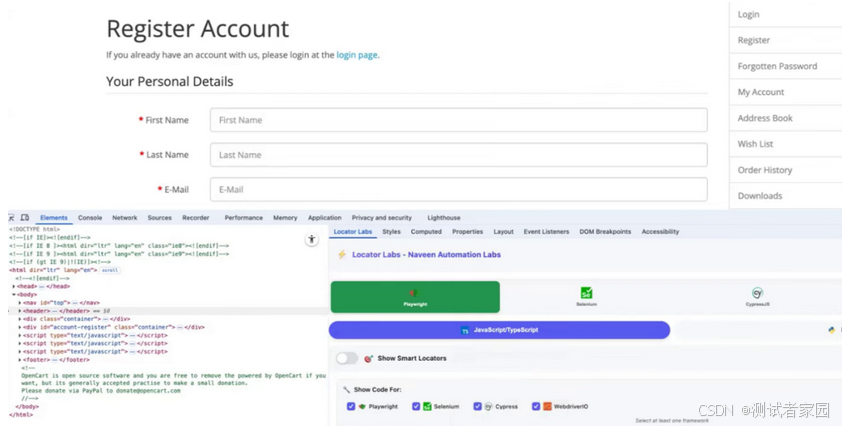The image size is (842, 426).
Task: Click the lightning bolt Locator Labs logo
Action: (342, 255)
